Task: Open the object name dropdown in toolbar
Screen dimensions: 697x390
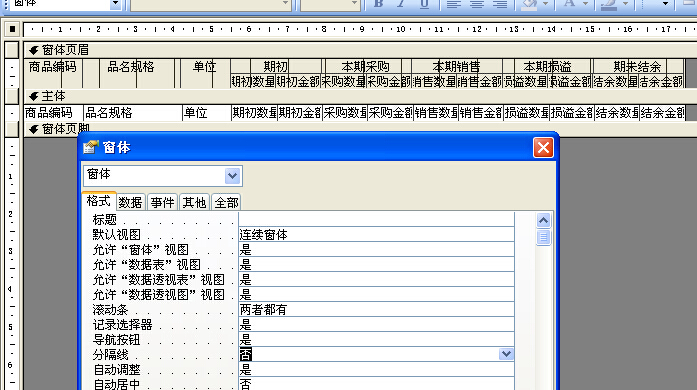Action: (x=116, y=4)
